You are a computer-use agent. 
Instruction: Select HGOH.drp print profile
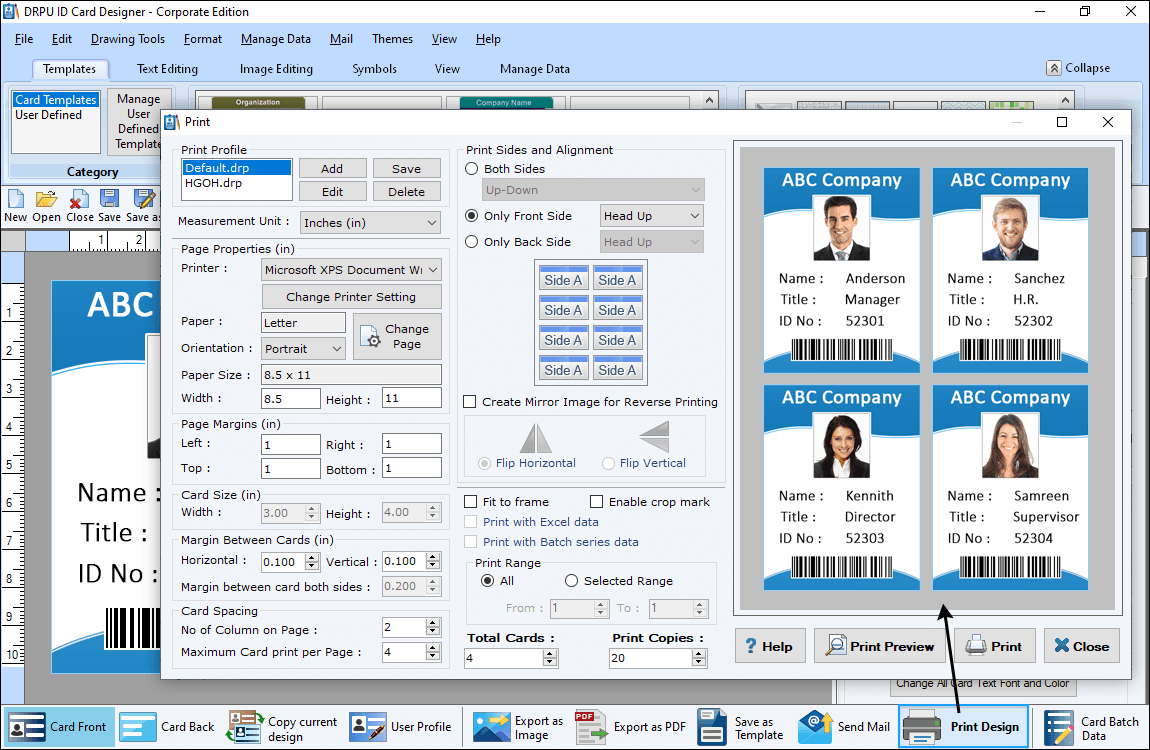(236, 183)
